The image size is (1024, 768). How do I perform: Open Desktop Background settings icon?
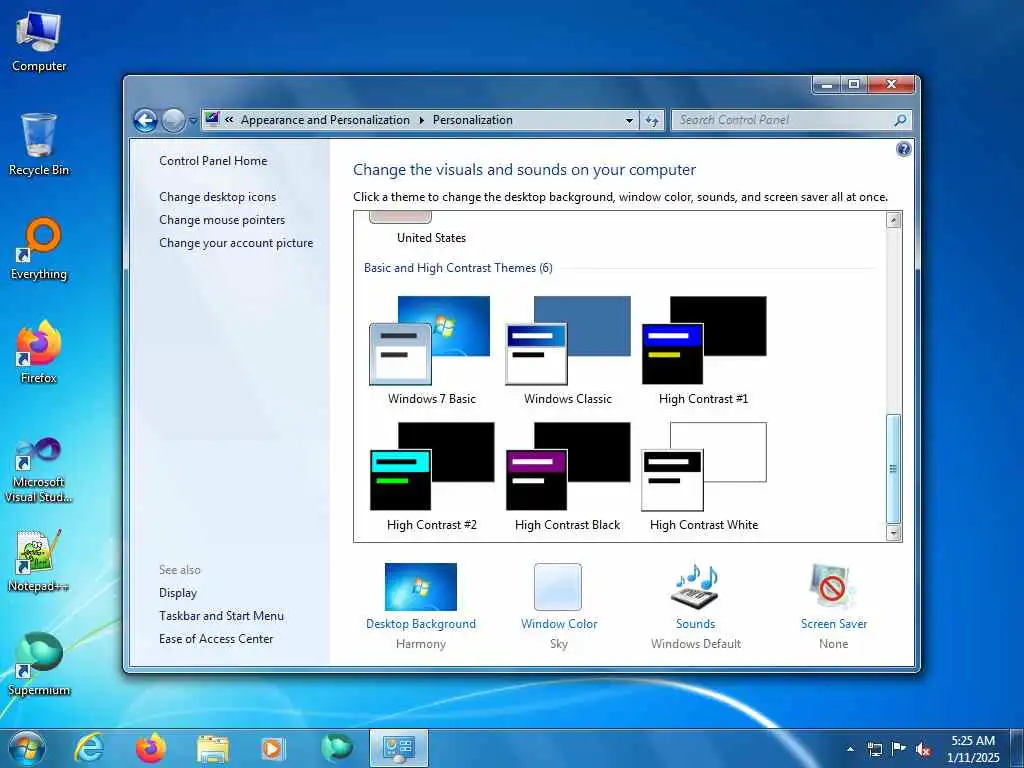421,586
